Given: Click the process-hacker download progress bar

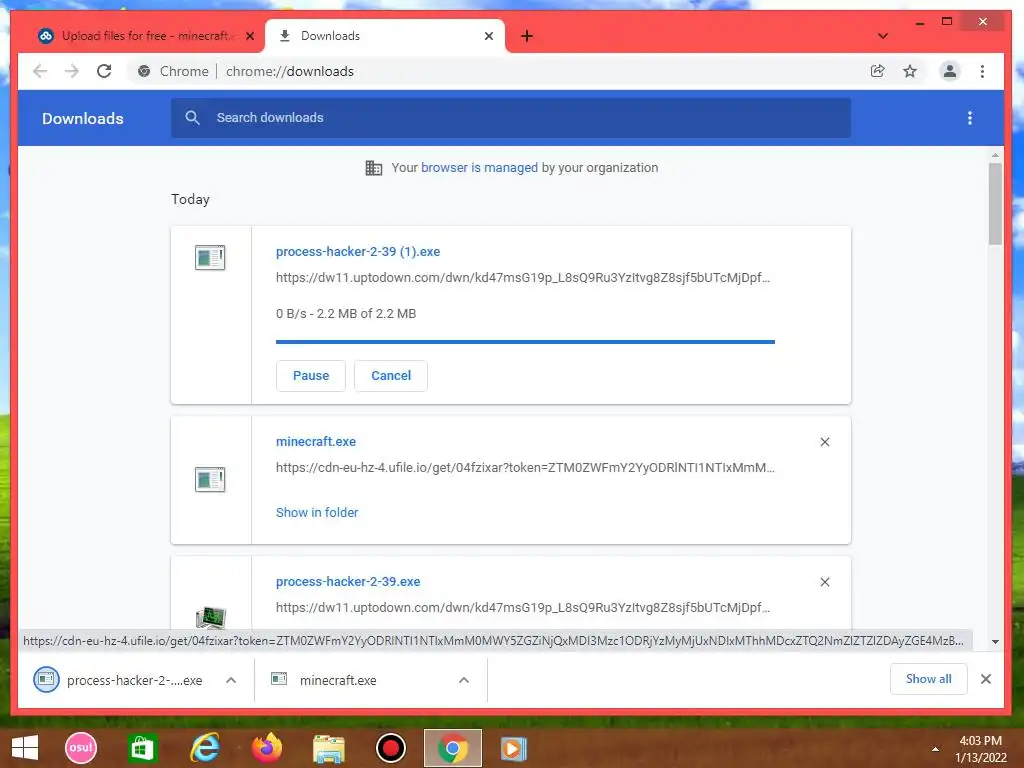Looking at the screenshot, I should click(525, 342).
